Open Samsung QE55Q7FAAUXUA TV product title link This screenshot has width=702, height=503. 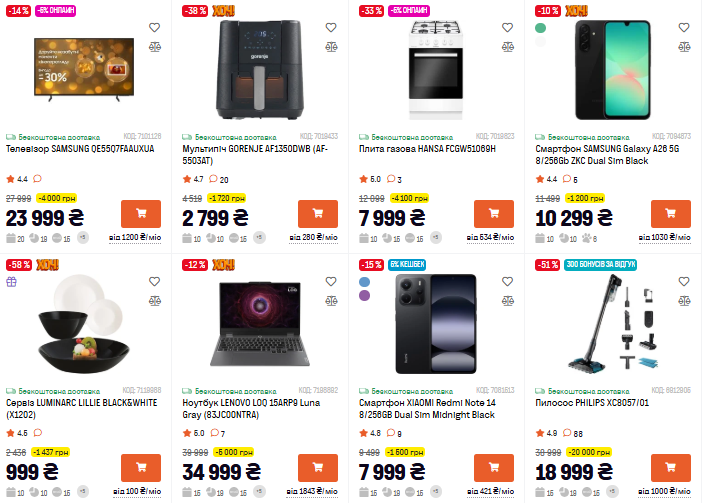tap(80, 148)
